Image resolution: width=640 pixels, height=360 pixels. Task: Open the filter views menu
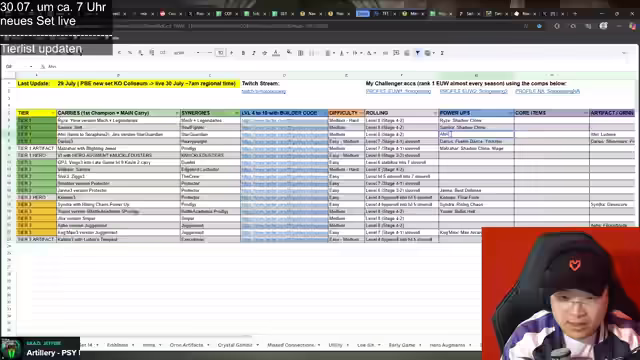pos(429,53)
